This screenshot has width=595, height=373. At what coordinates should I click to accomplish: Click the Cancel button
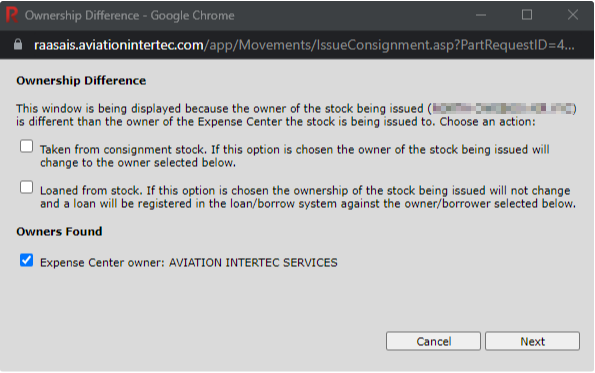point(433,341)
